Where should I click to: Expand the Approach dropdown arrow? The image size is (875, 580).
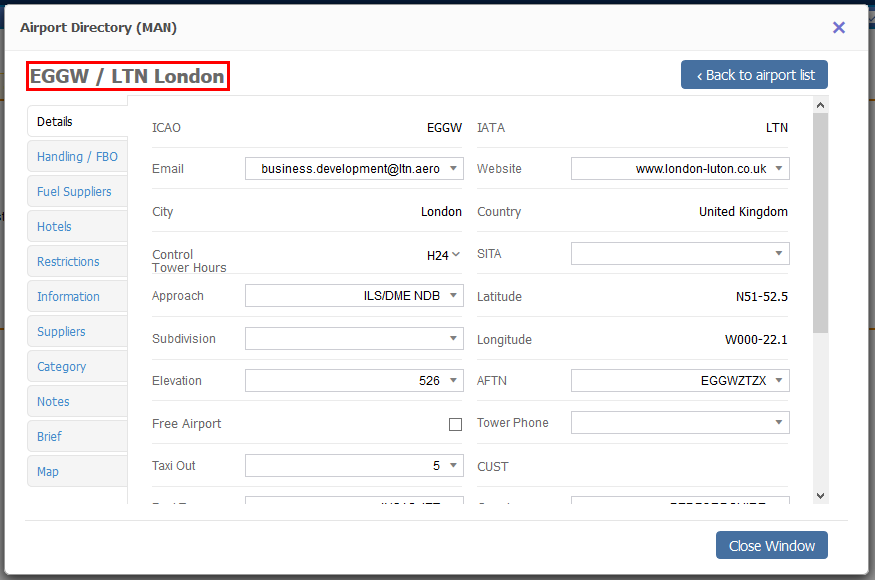(x=453, y=295)
